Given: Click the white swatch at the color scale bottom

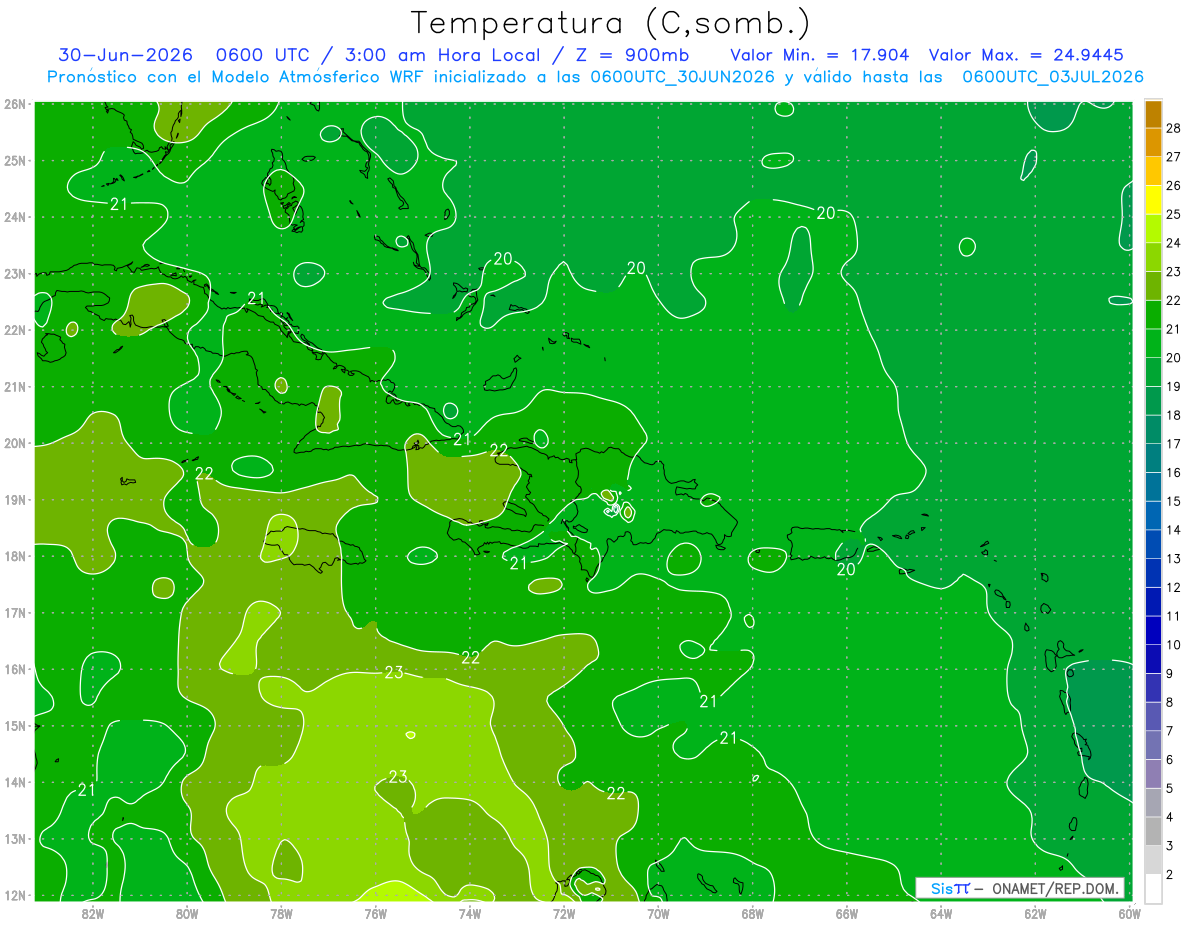Looking at the screenshot, I should pos(1153,888).
